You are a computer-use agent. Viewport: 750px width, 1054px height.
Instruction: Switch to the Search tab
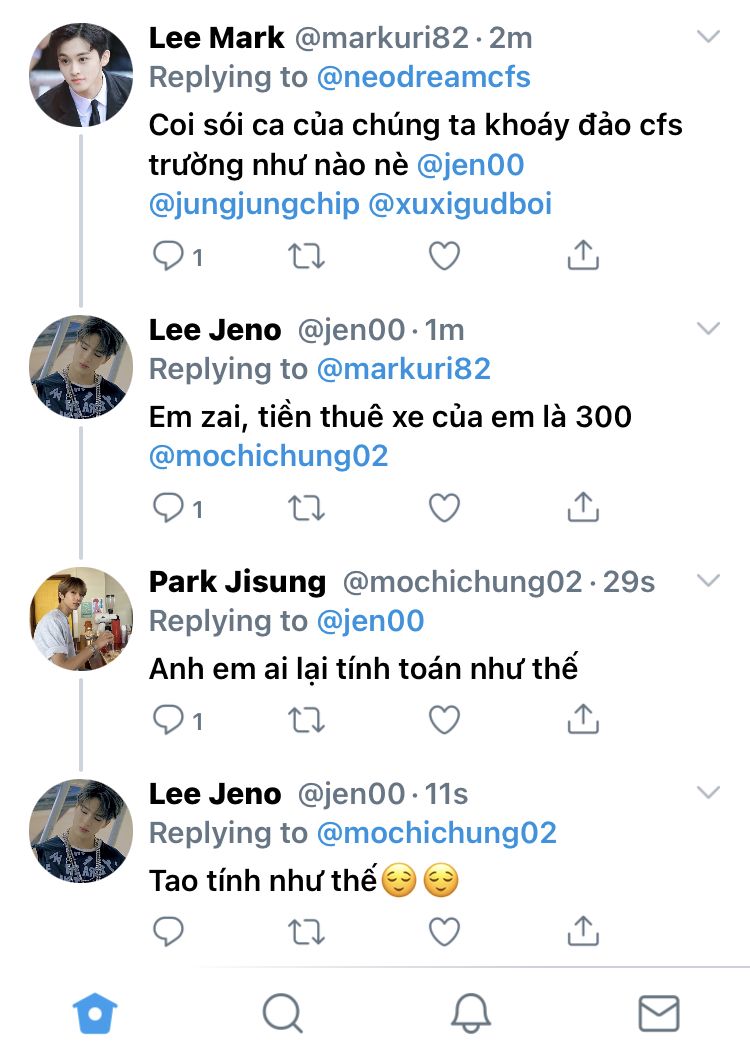[283, 1014]
